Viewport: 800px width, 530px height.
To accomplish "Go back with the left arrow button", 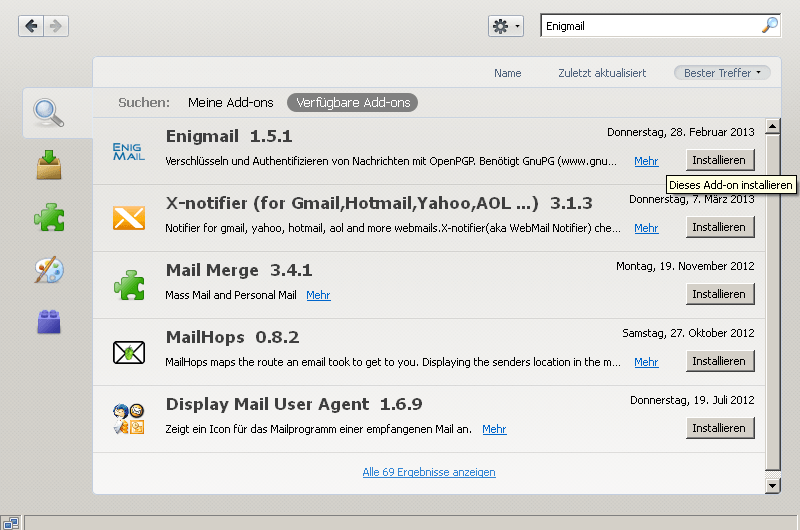I will 31,26.
